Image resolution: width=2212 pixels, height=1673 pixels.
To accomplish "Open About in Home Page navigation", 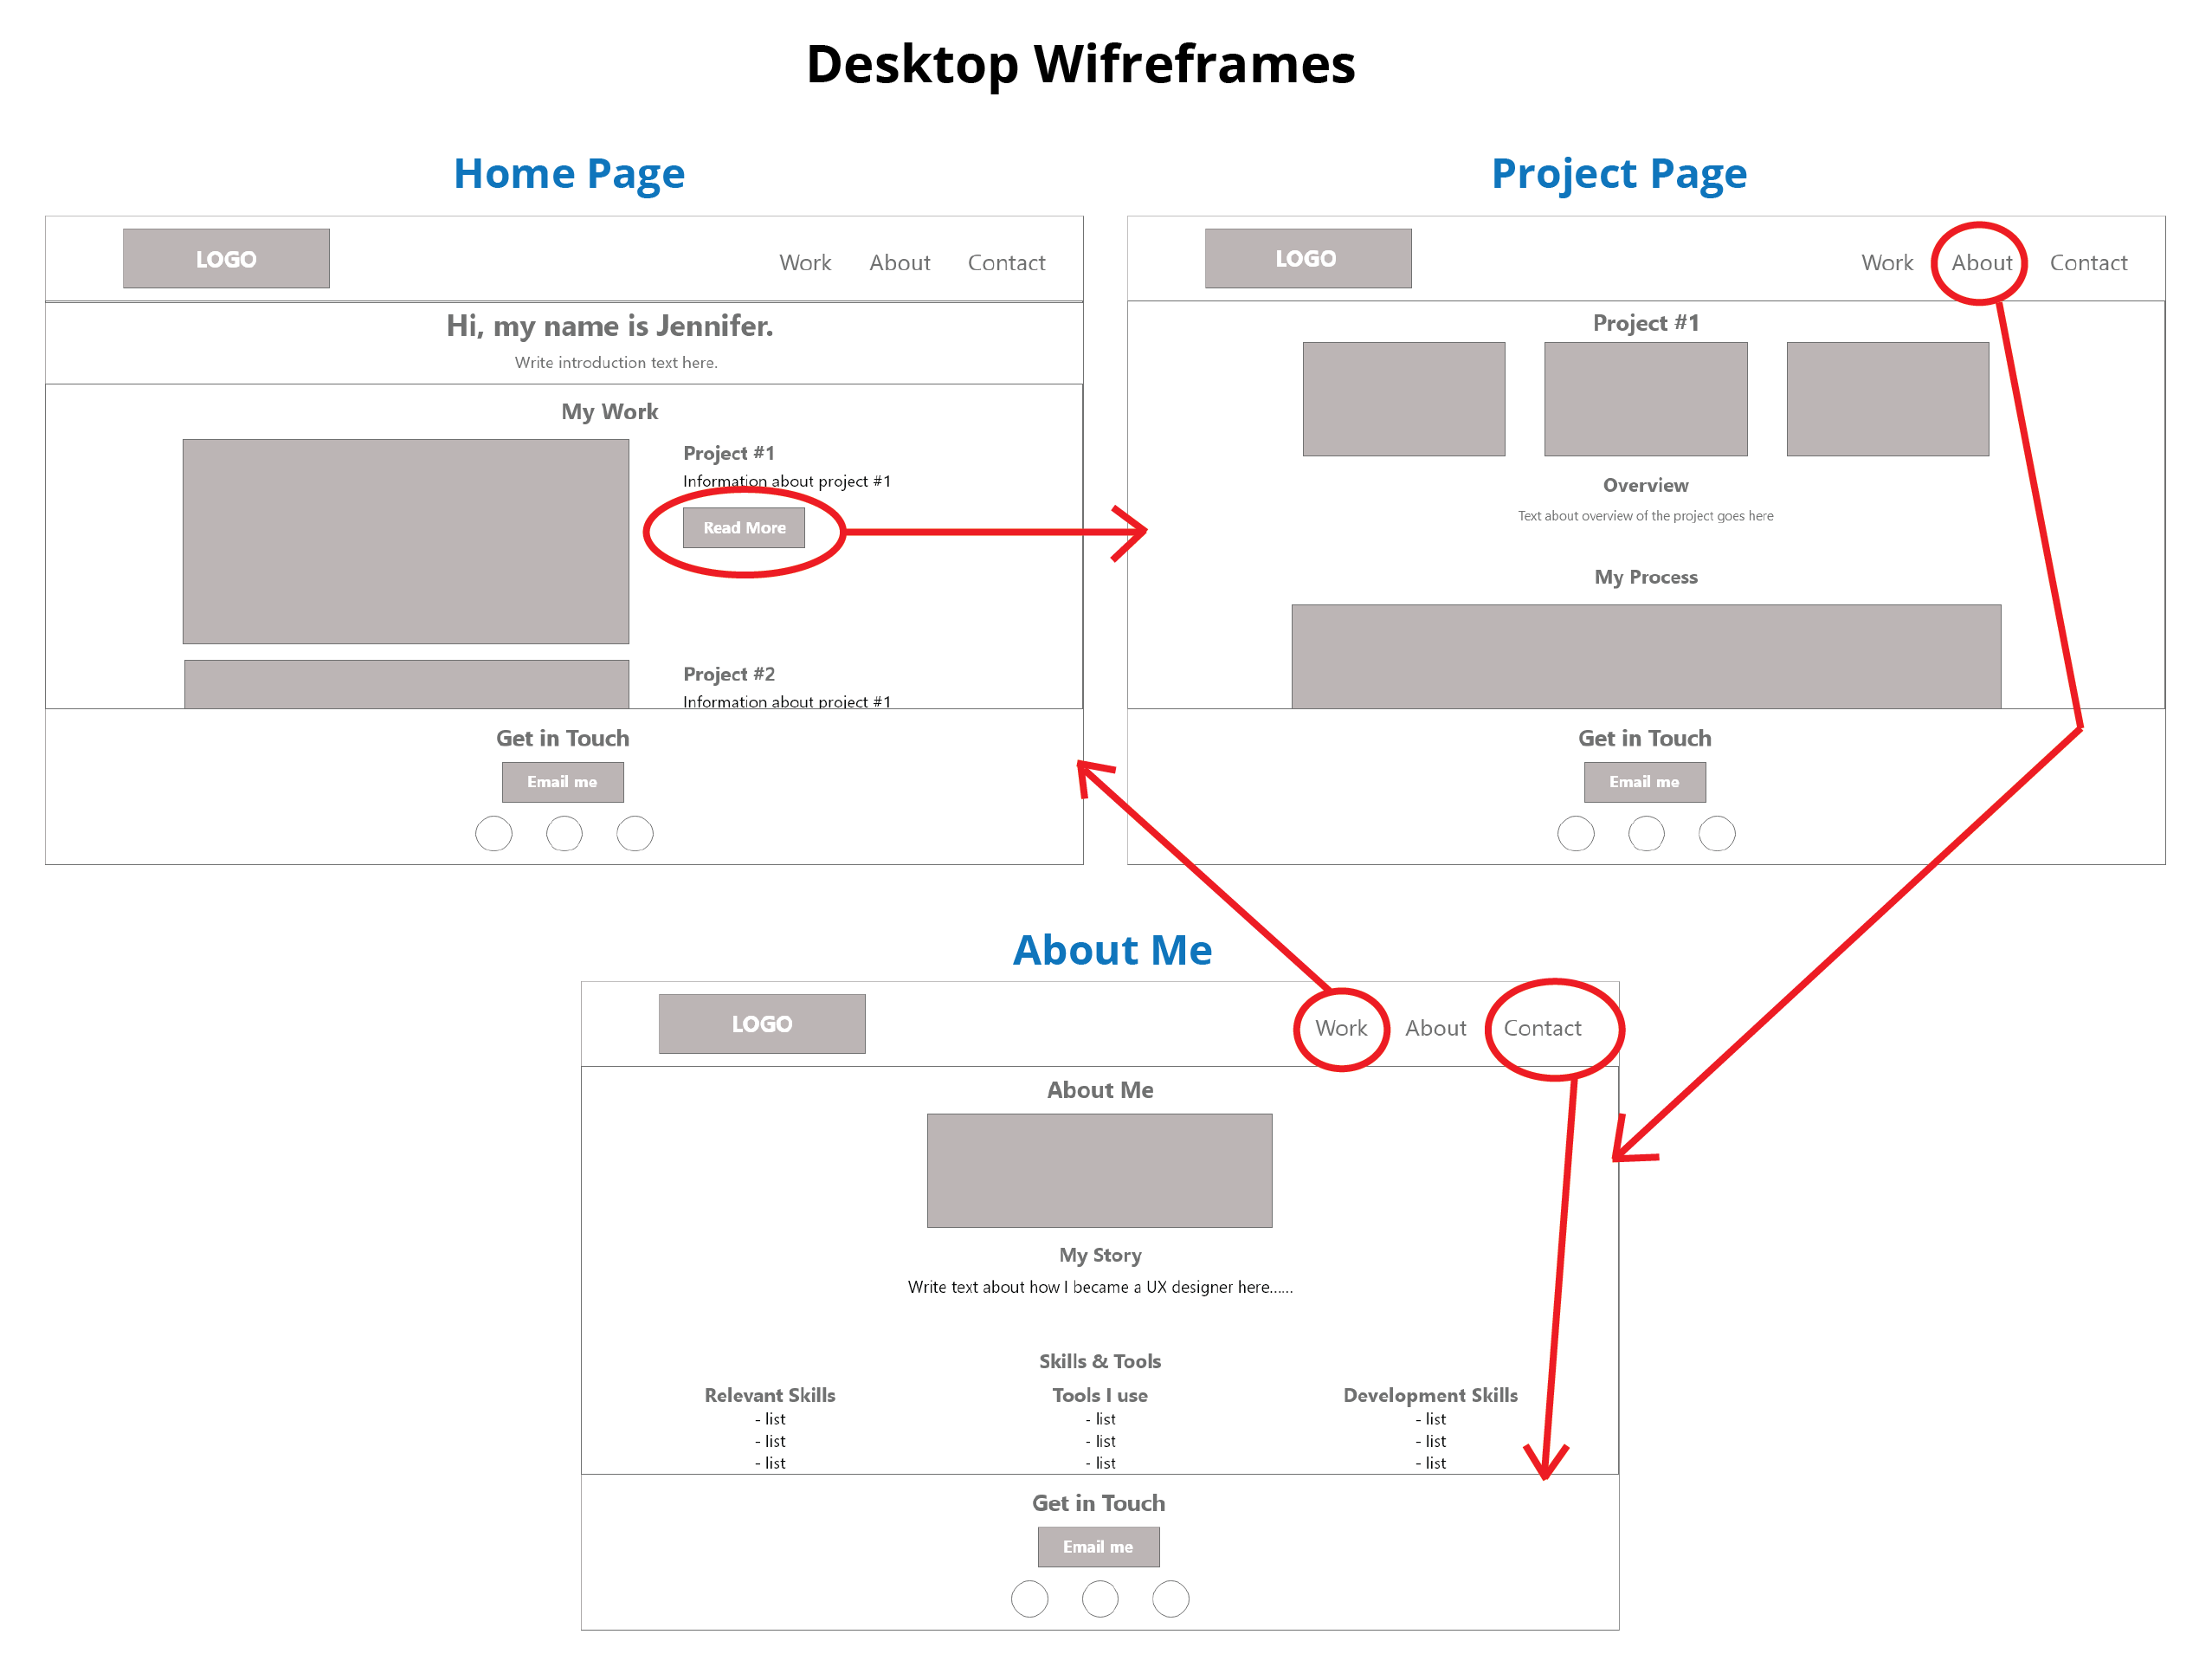I will coord(900,263).
